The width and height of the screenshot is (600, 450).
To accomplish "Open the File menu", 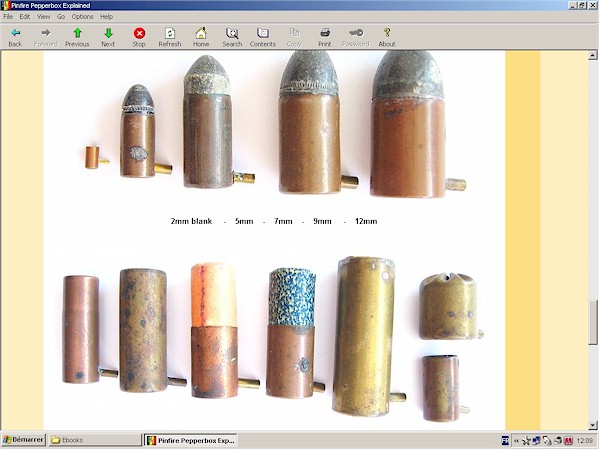I will tap(8, 16).
